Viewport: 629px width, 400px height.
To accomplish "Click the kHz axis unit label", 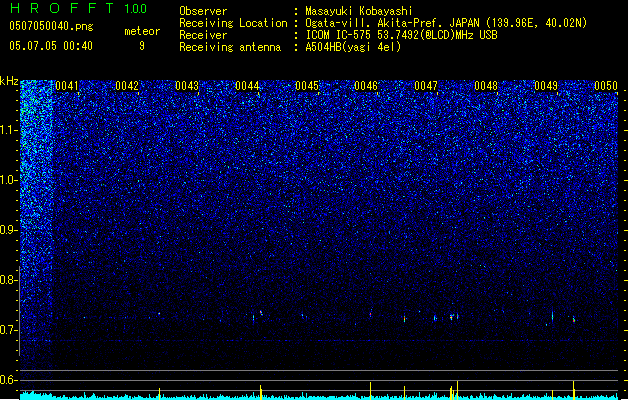I will tap(9, 81).
